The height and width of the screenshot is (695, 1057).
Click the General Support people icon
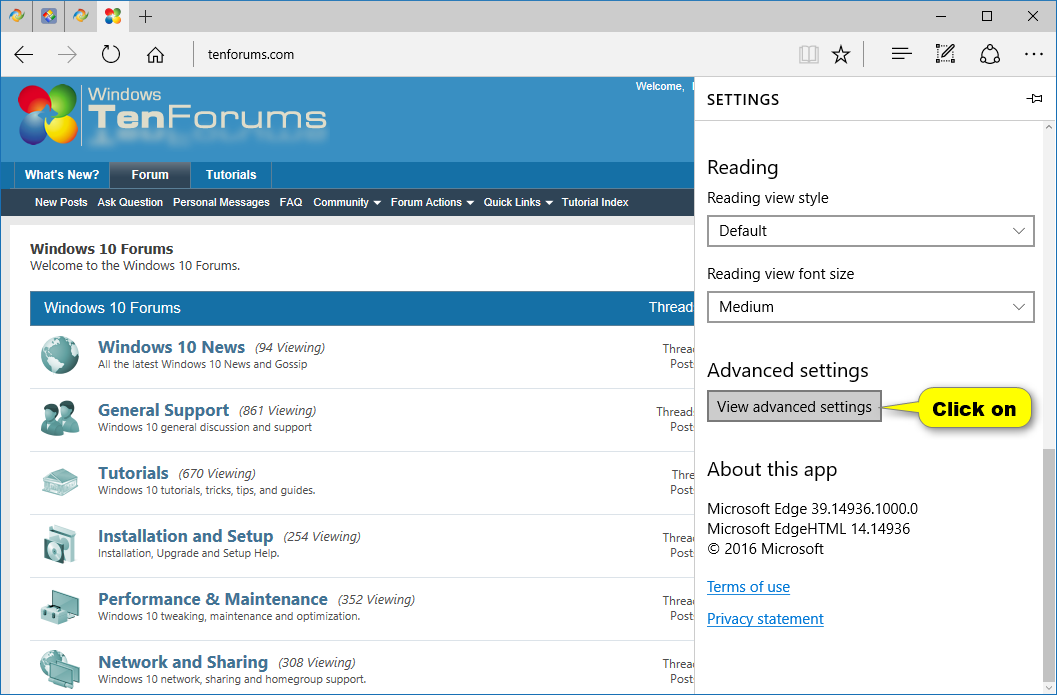click(x=59, y=418)
